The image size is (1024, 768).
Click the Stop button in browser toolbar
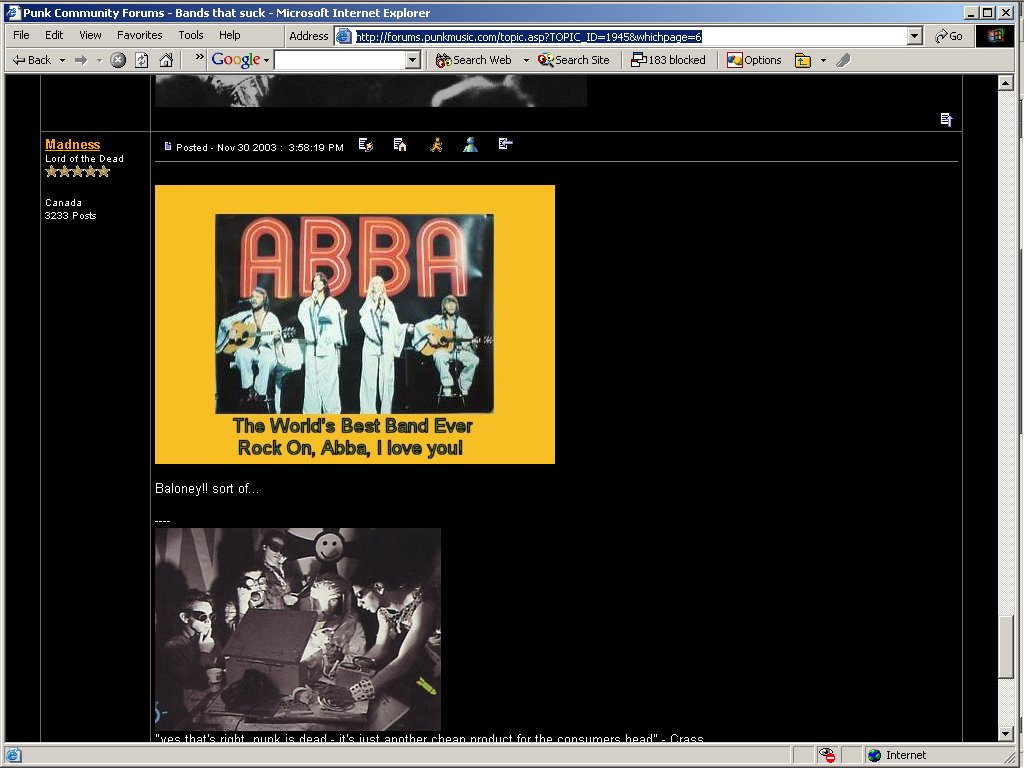118,60
